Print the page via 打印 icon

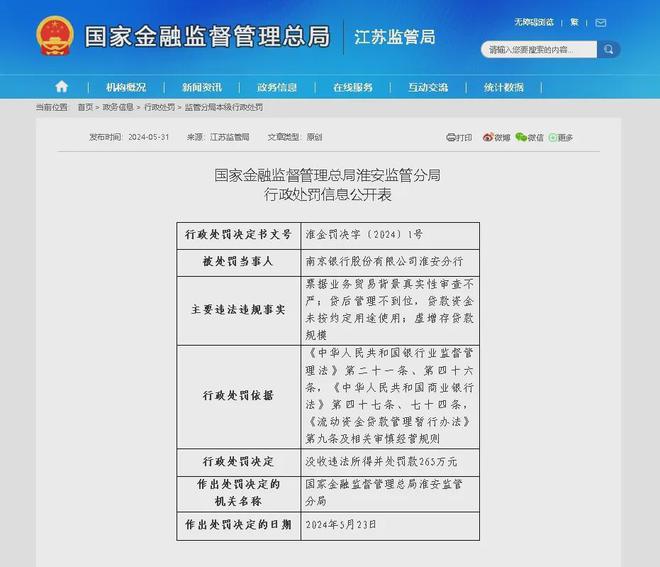coord(459,137)
